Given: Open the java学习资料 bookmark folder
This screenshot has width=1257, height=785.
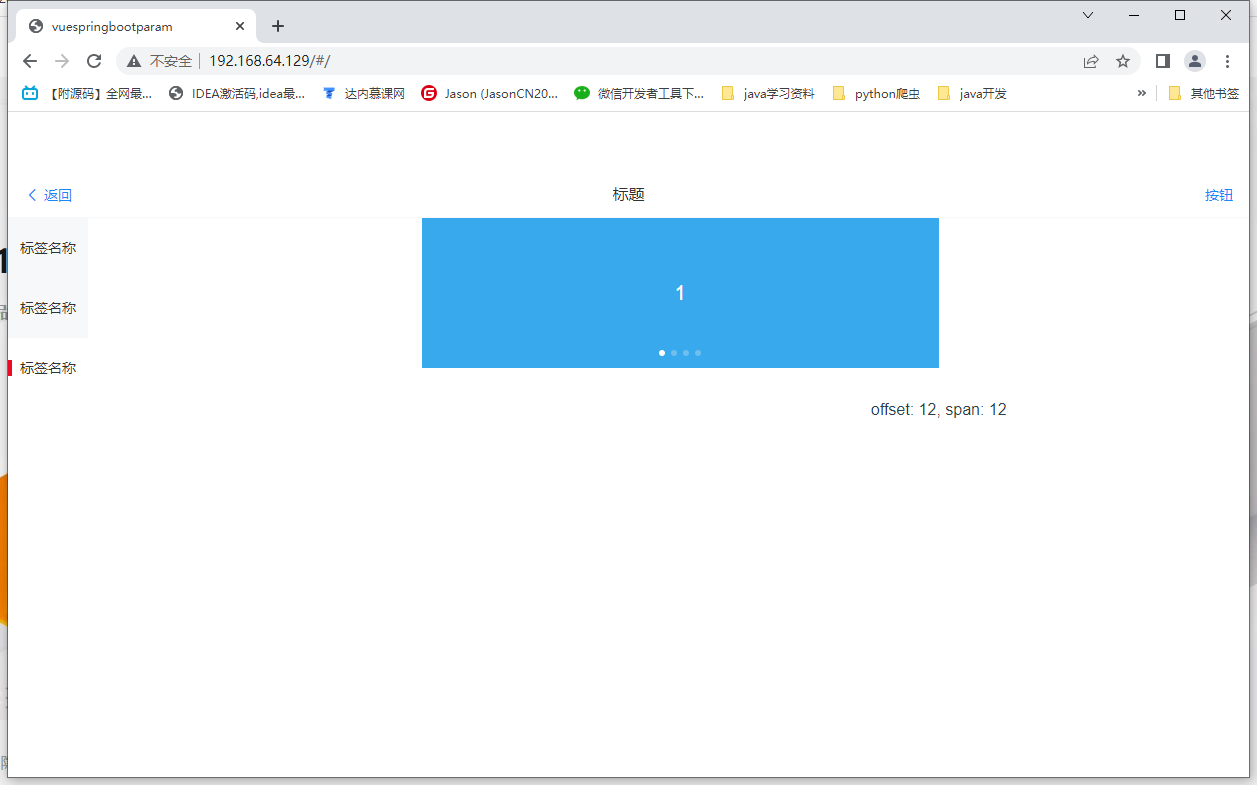Looking at the screenshot, I should click(768, 93).
